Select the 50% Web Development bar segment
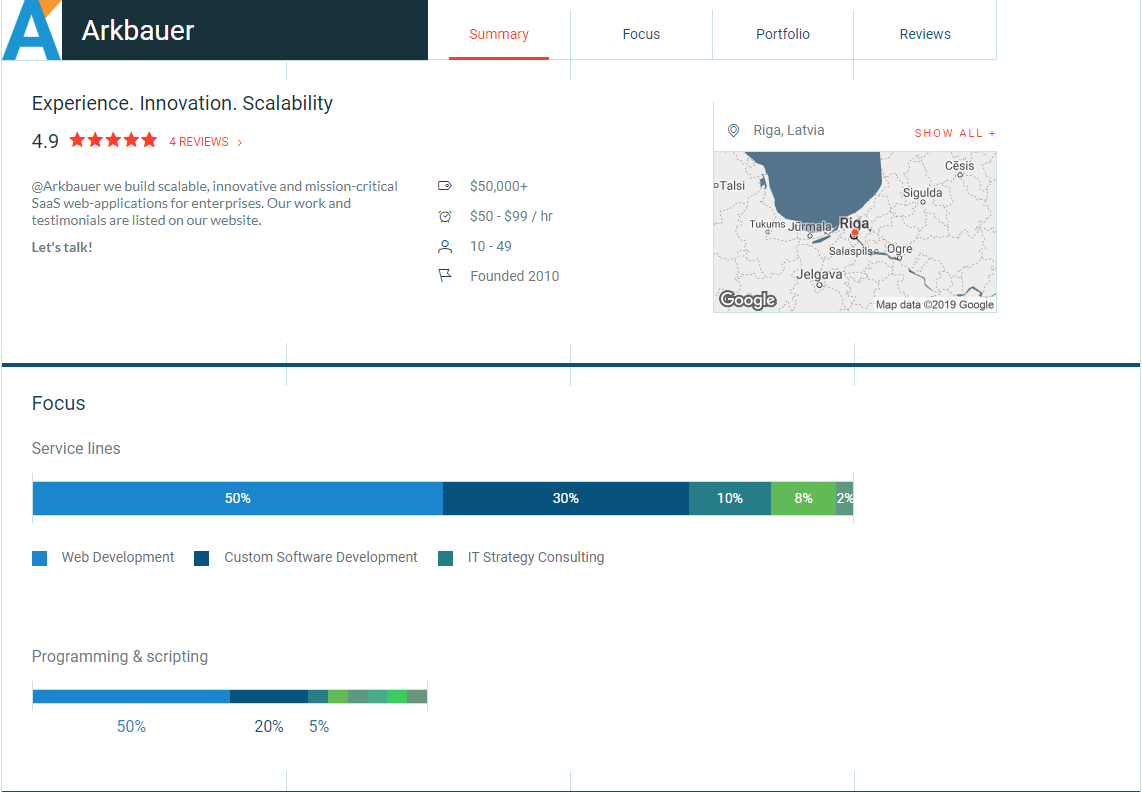The image size is (1142, 792). click(237, 498)
